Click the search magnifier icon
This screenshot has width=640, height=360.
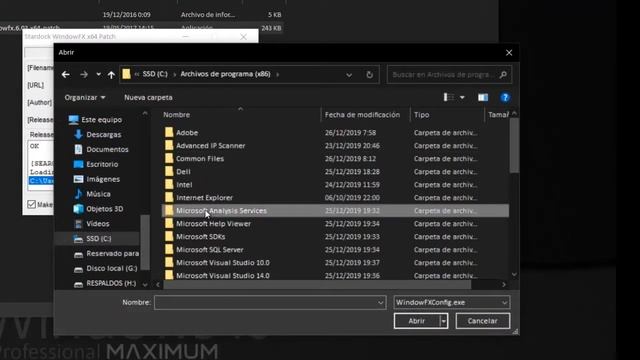pyautogui.click(x=503, y=75)
